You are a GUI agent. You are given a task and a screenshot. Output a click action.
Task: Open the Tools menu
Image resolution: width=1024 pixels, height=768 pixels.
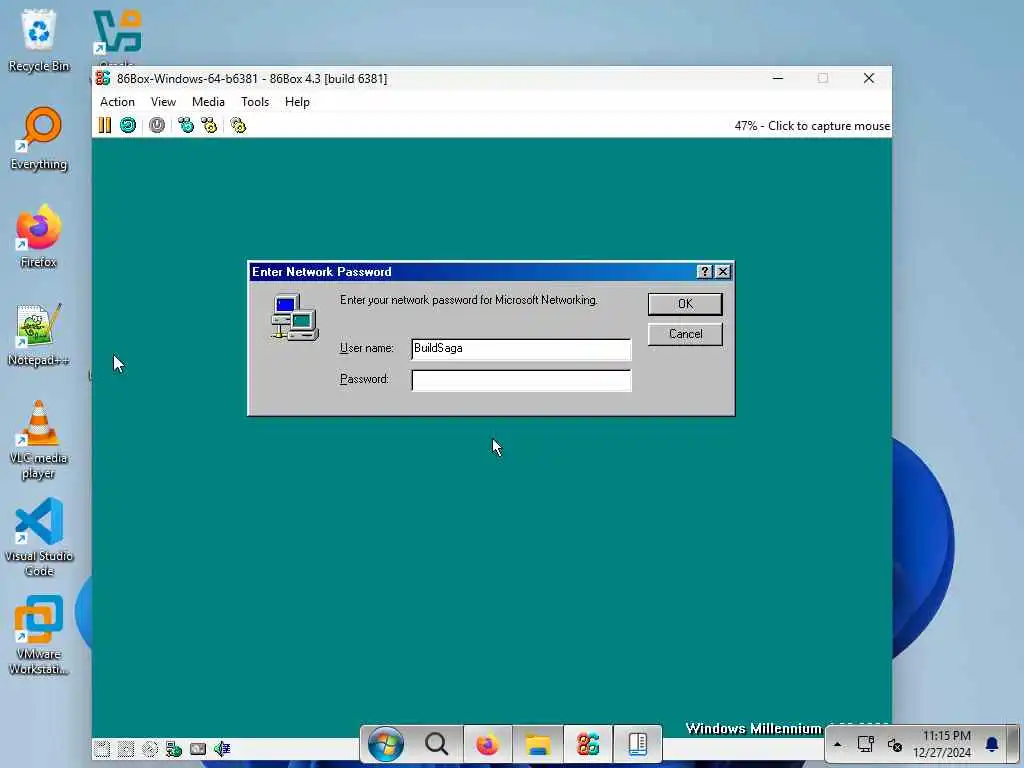(x=255, y=102)
